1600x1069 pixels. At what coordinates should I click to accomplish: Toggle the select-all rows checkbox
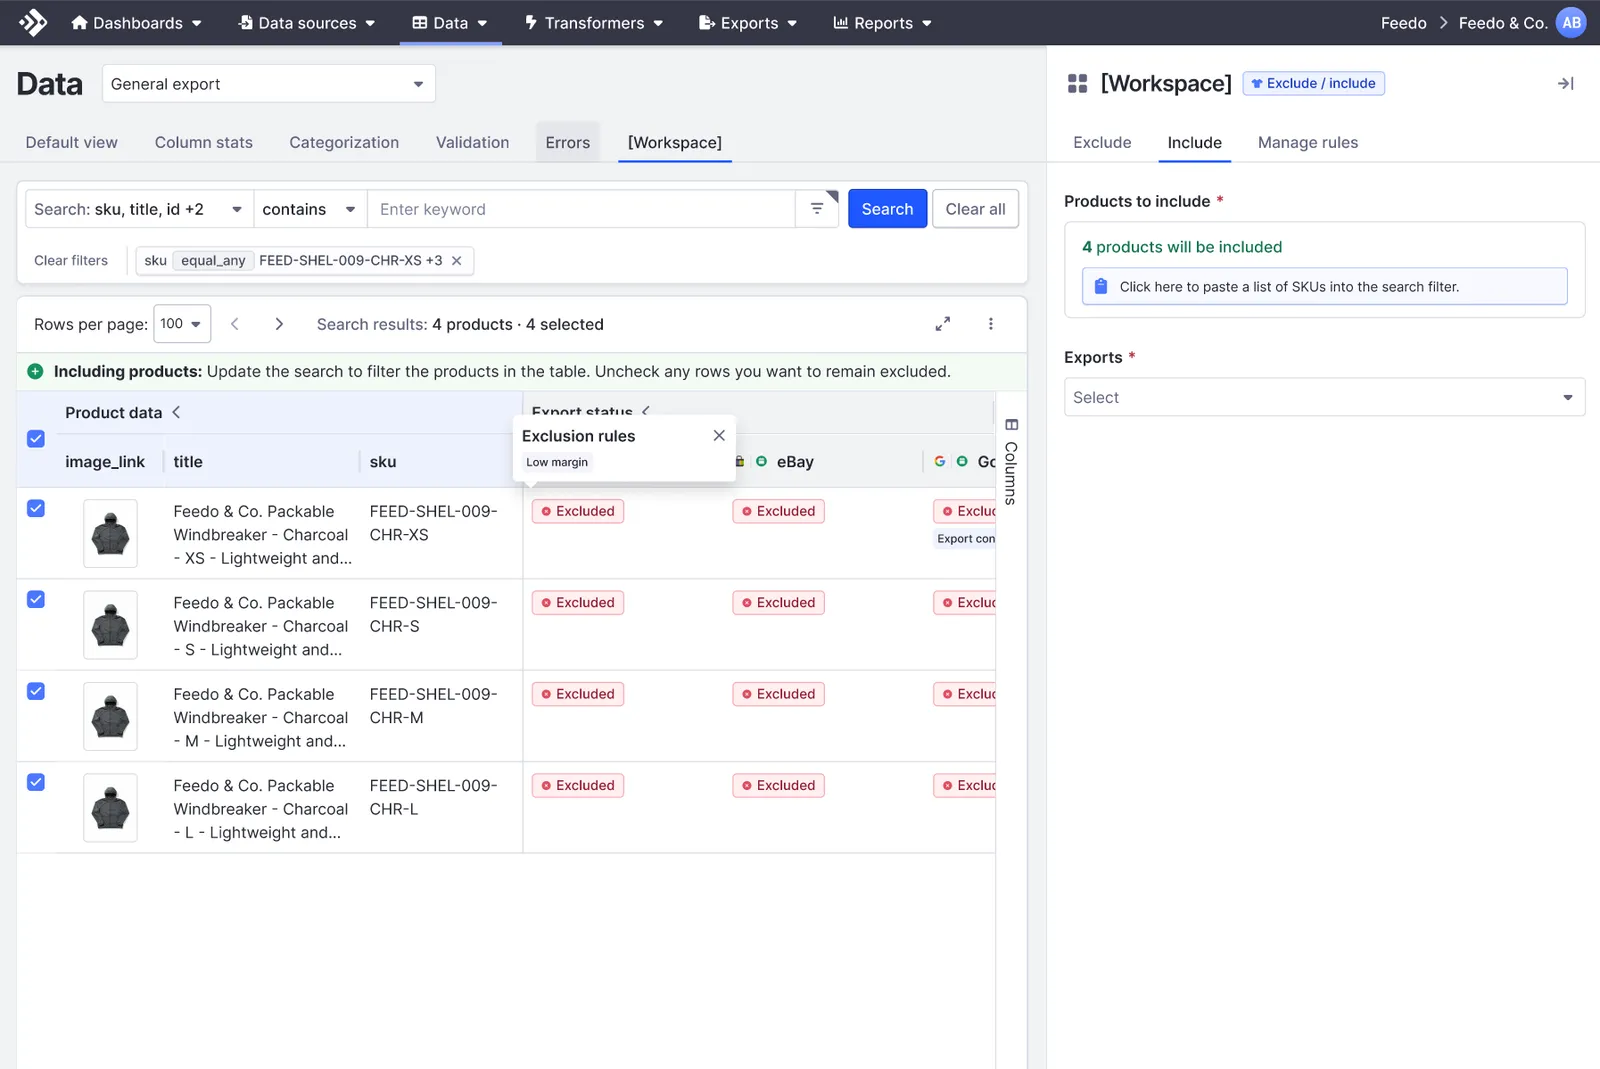[x=36, y=439]
